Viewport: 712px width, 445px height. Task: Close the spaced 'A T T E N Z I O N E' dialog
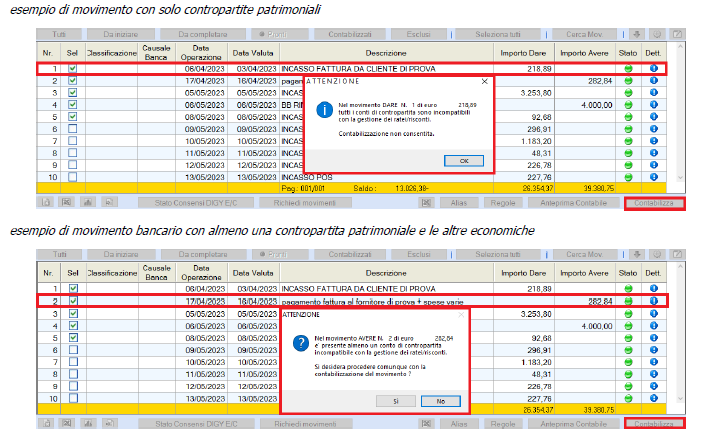coord(485,81)
